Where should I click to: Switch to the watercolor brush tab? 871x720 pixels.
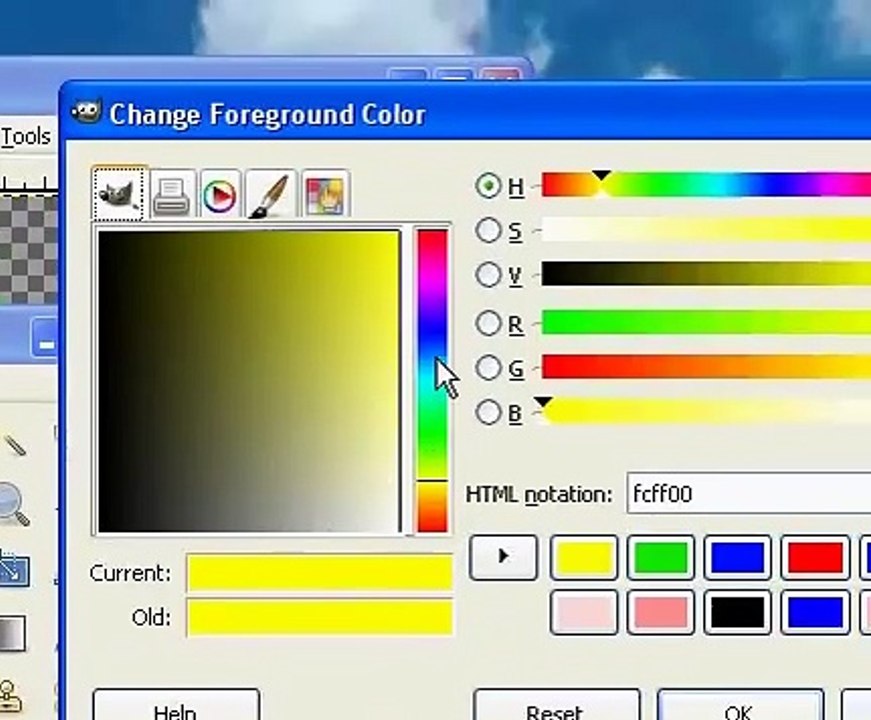coord(271,196)
